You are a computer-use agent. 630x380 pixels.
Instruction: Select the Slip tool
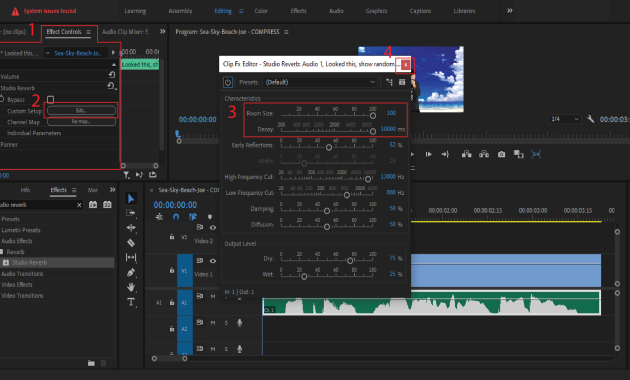coord(131,257)
